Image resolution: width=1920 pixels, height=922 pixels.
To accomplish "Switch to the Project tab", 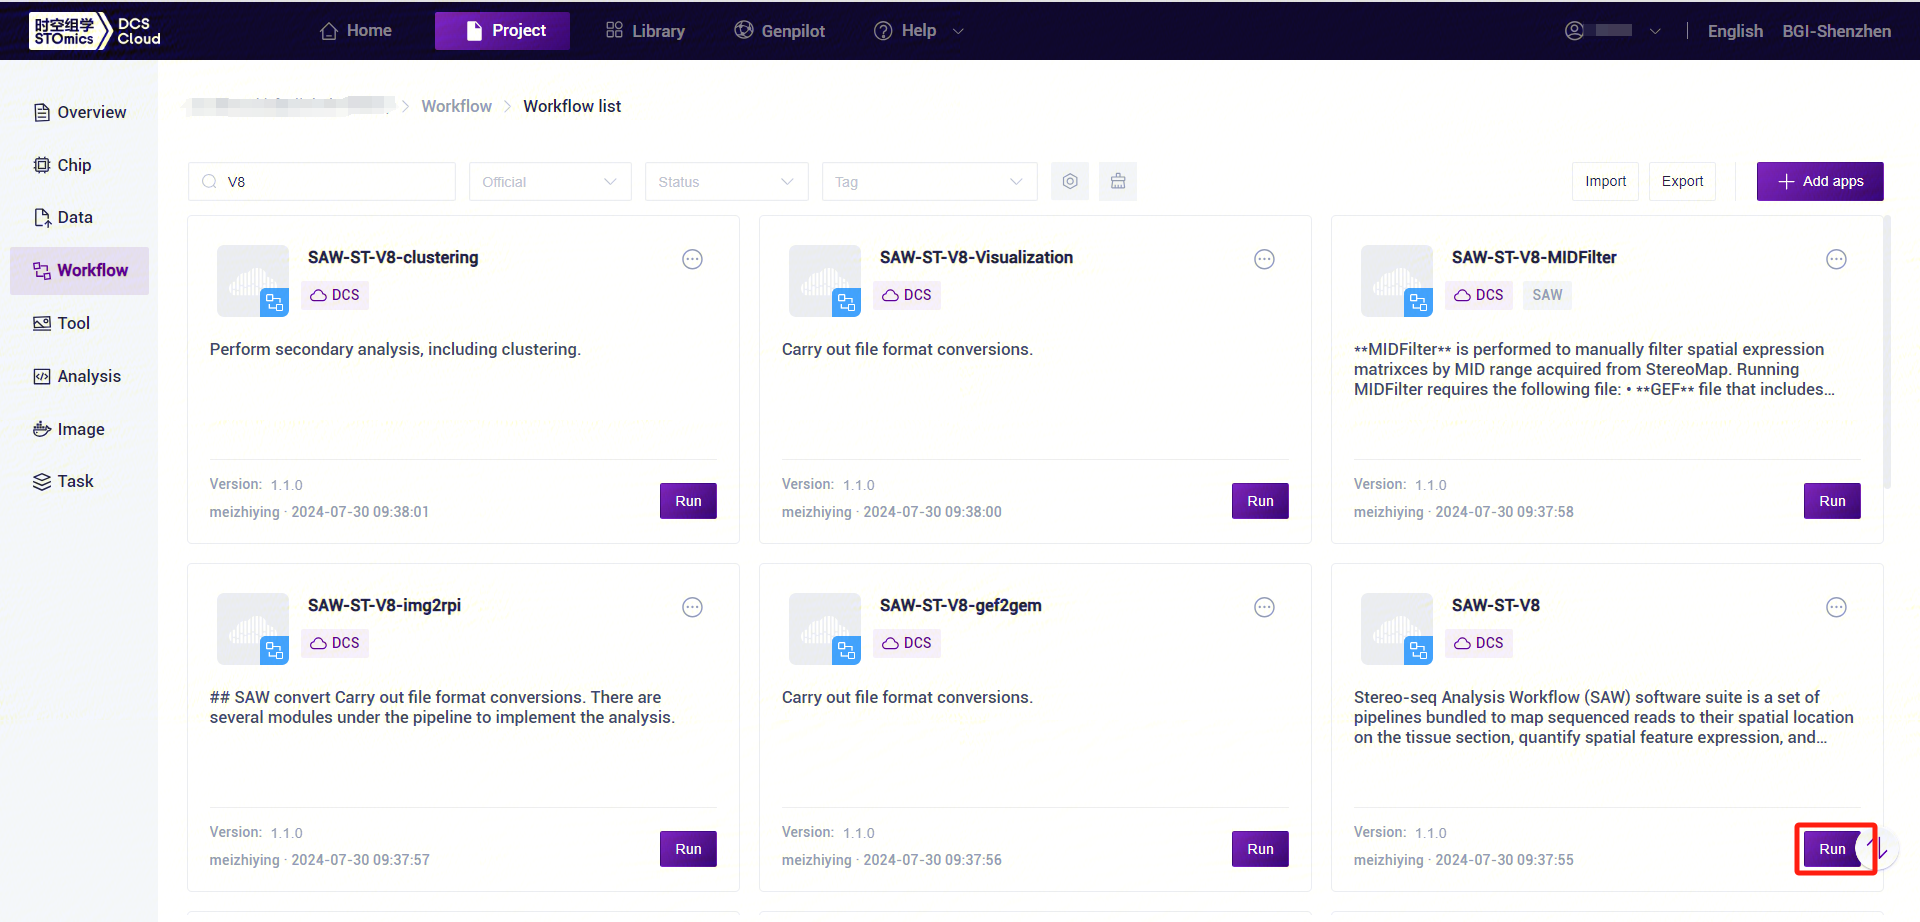I will pos(502,31).
